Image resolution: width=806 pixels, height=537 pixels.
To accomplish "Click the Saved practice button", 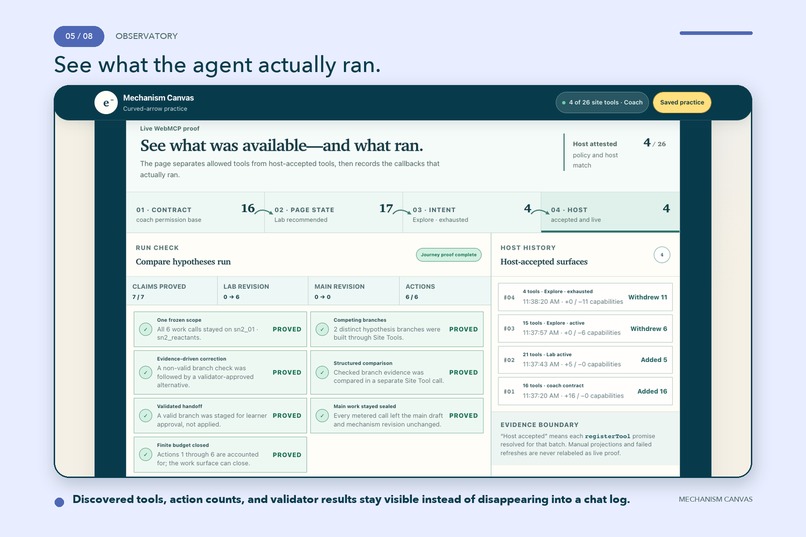I will [x=682, y=102].
